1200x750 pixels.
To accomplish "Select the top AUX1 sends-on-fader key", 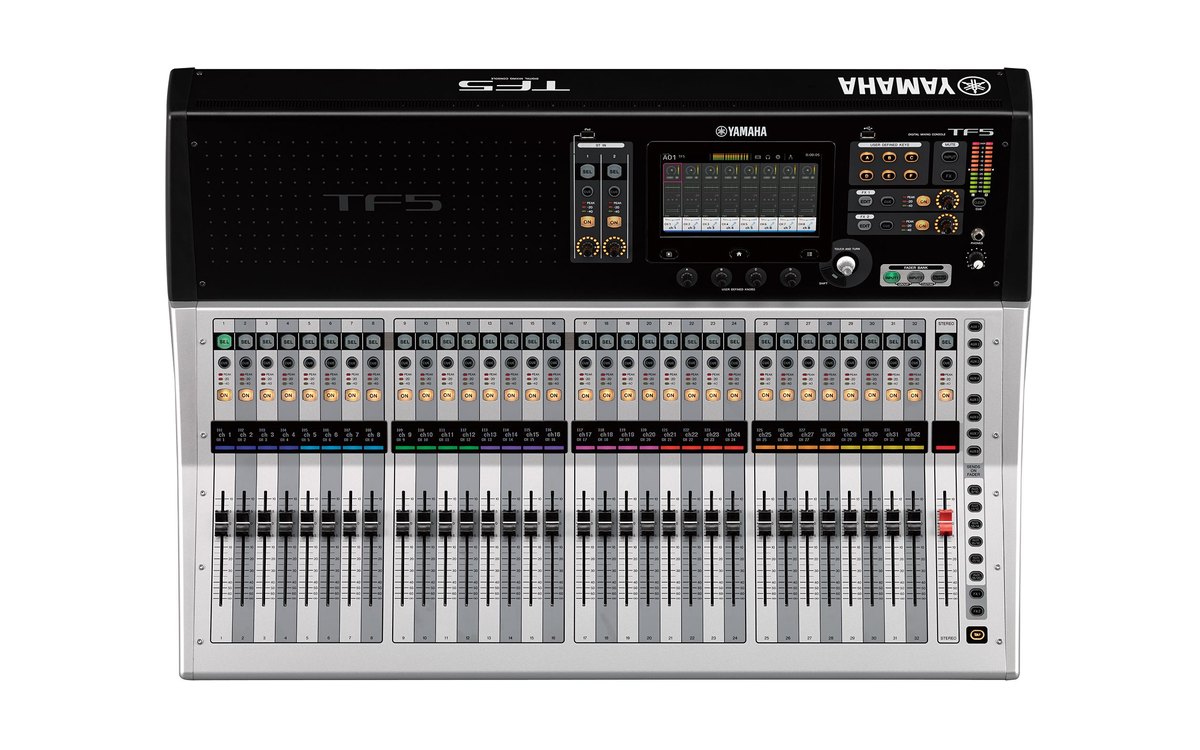I will click(974, 326).
